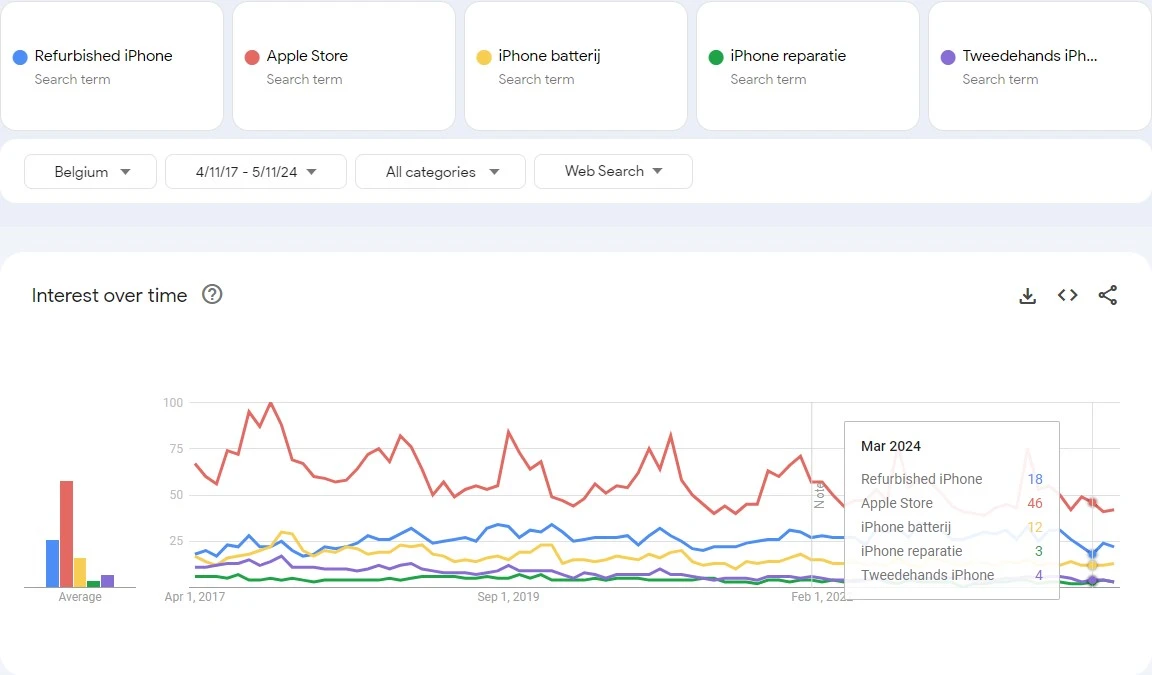1152x675 pixels.
Task: Open the embed code icon
Action: (1067, 295)
